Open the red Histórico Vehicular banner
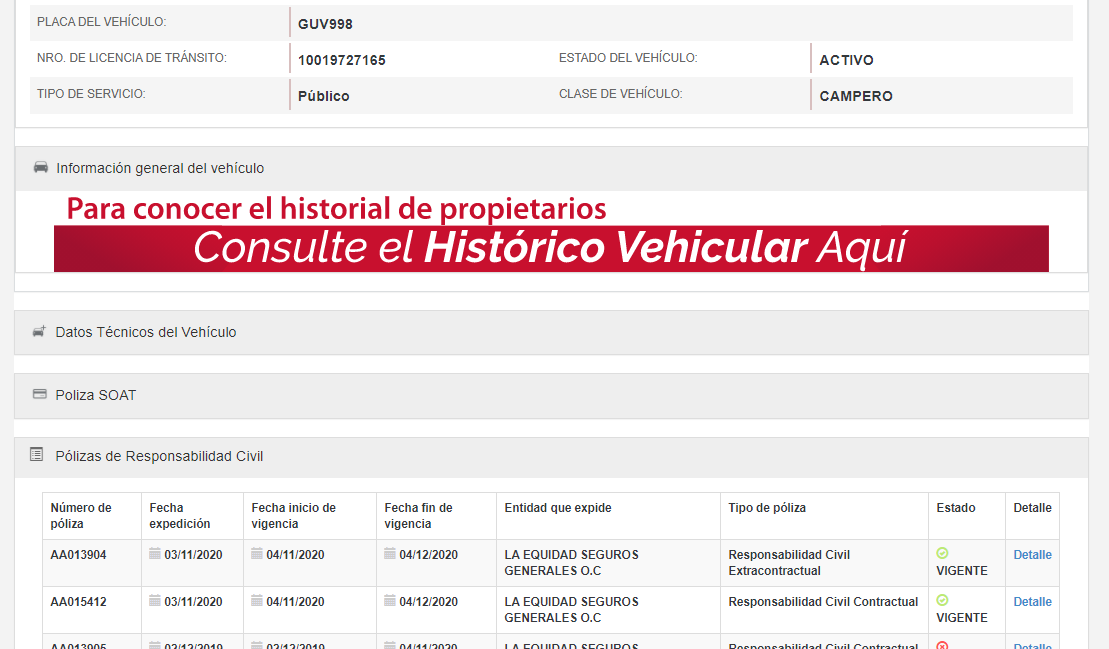This screenshot has height=649, width=1109. (x=551, y=248)
